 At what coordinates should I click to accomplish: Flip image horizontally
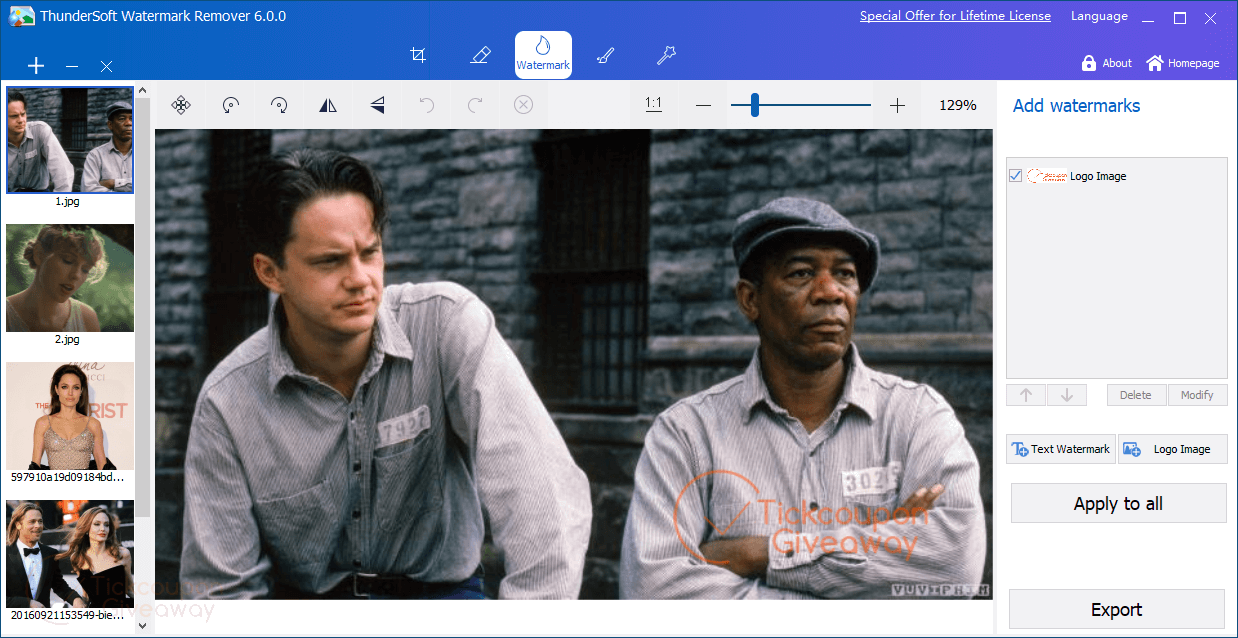click(x=328, y=105)
